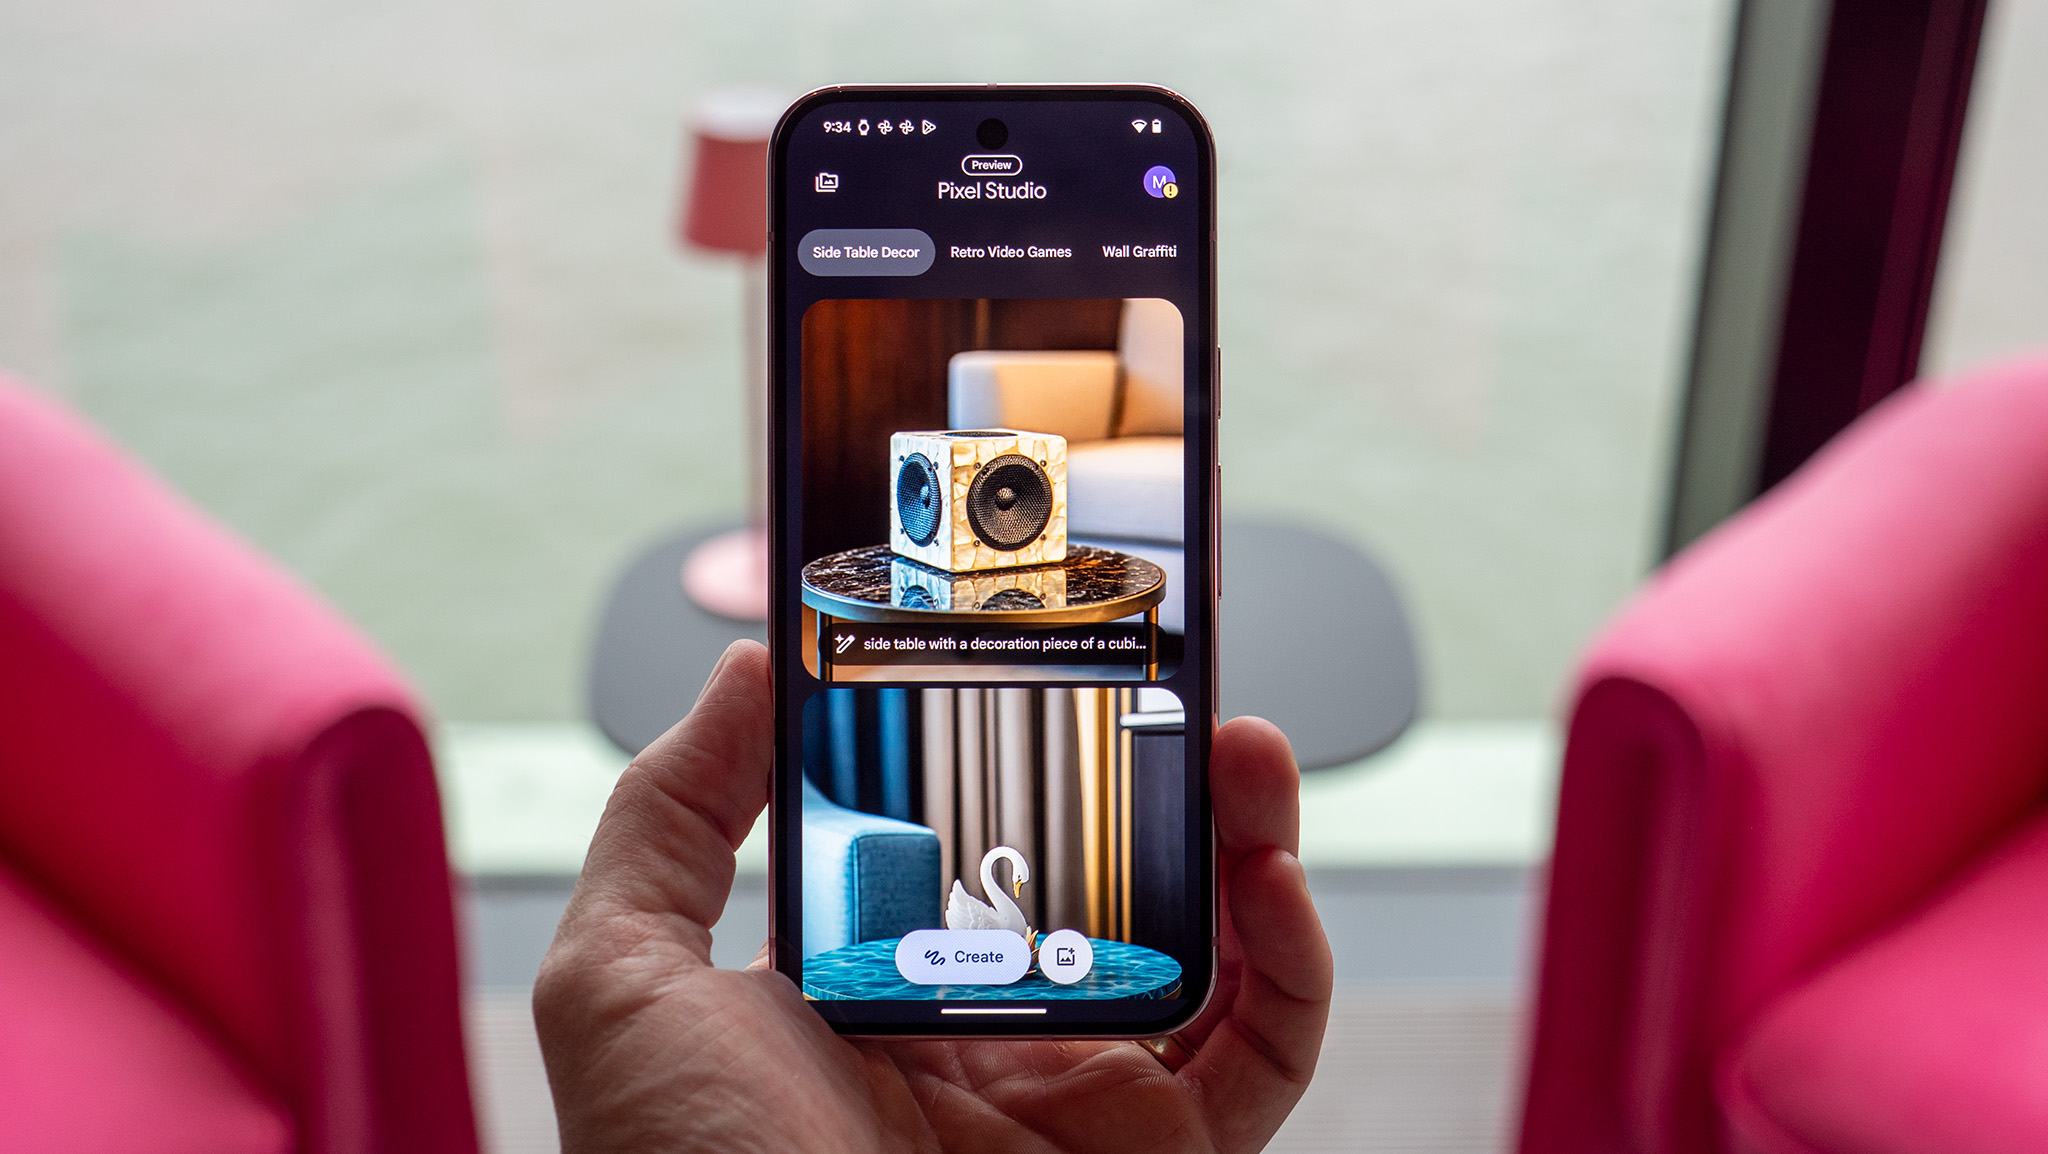2048x1154 pixels.
Task: Tap the edit prompt pencil icon
Action: tap(840, 646)
